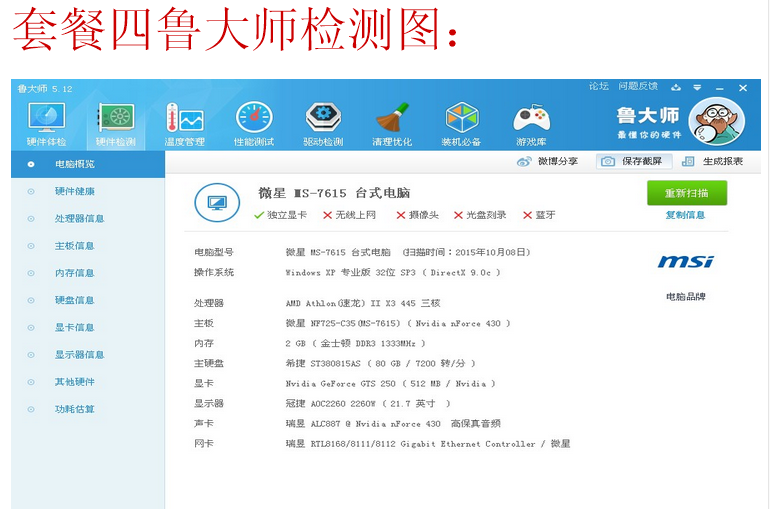Open the 硬件体检 hardware checkup icon
This screenshot has height=509, width=770.
tap(46, 125)
